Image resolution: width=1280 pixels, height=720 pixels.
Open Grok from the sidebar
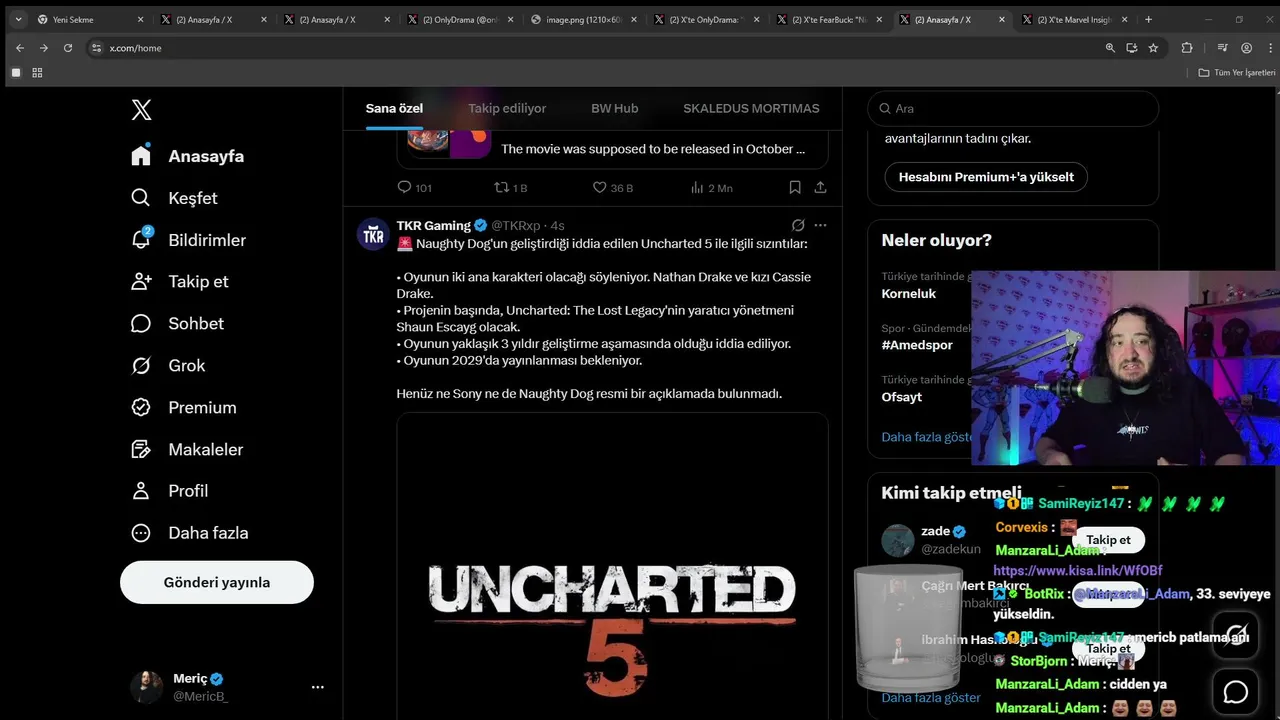[x=168, y=365]
